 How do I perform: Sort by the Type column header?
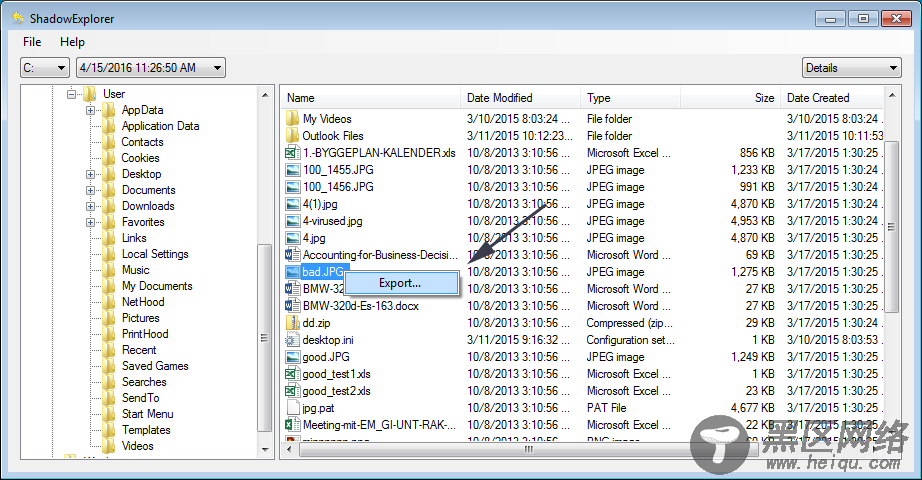click(630, 98)
